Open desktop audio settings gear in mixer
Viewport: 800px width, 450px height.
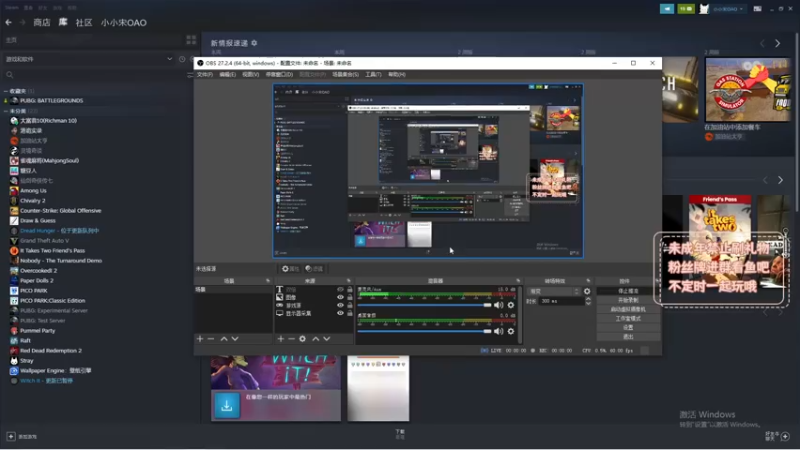(x=511, y=331)
